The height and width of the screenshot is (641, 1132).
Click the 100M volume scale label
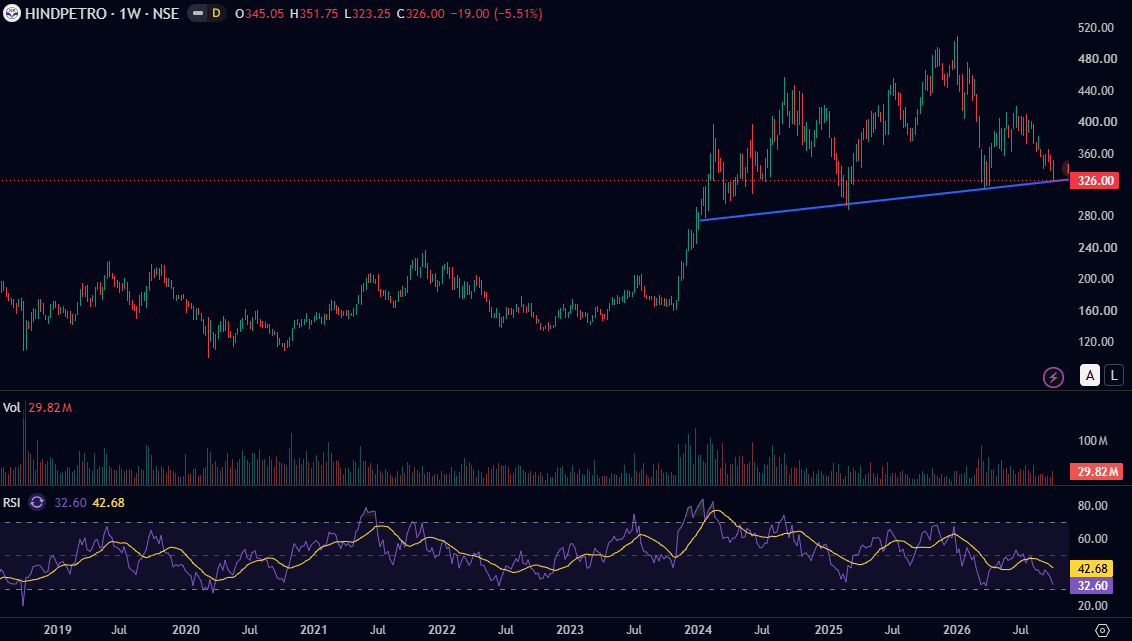[x=1092, y=441]
